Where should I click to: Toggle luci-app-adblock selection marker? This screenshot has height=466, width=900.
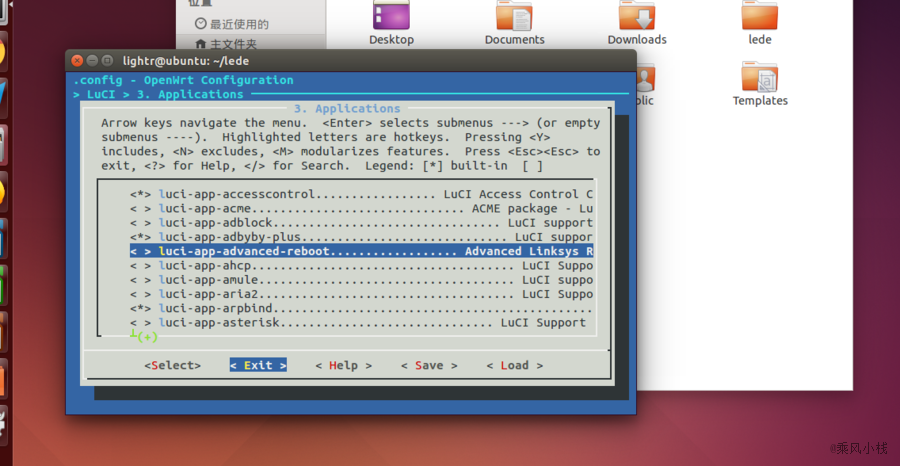[x=141, y=223]
